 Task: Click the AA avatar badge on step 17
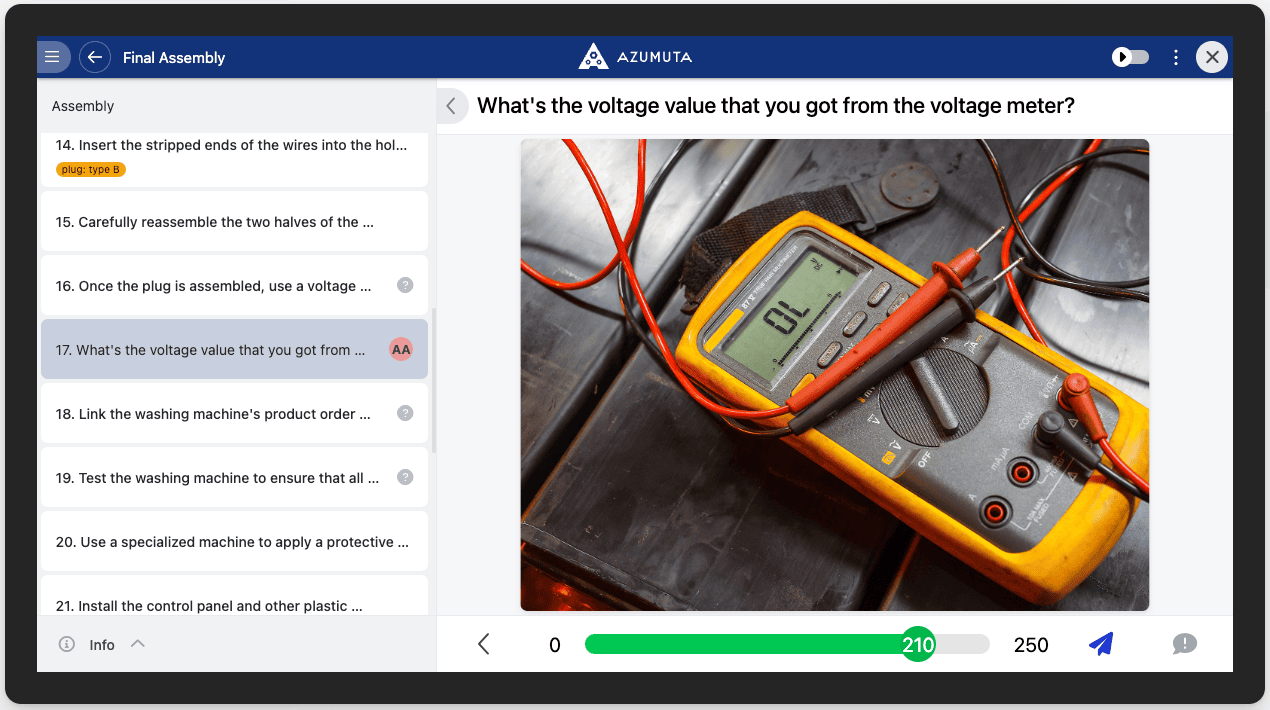tap(401, 349)
